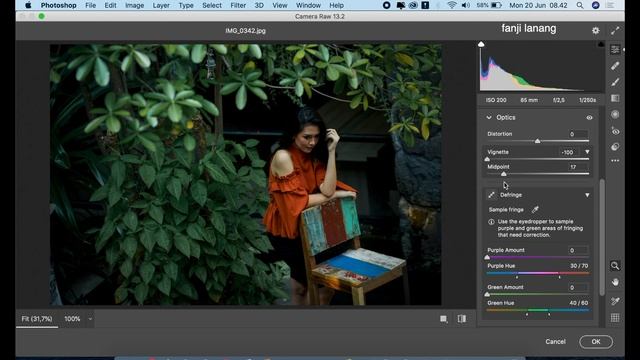Click the Cancel button

click(555, 342)
